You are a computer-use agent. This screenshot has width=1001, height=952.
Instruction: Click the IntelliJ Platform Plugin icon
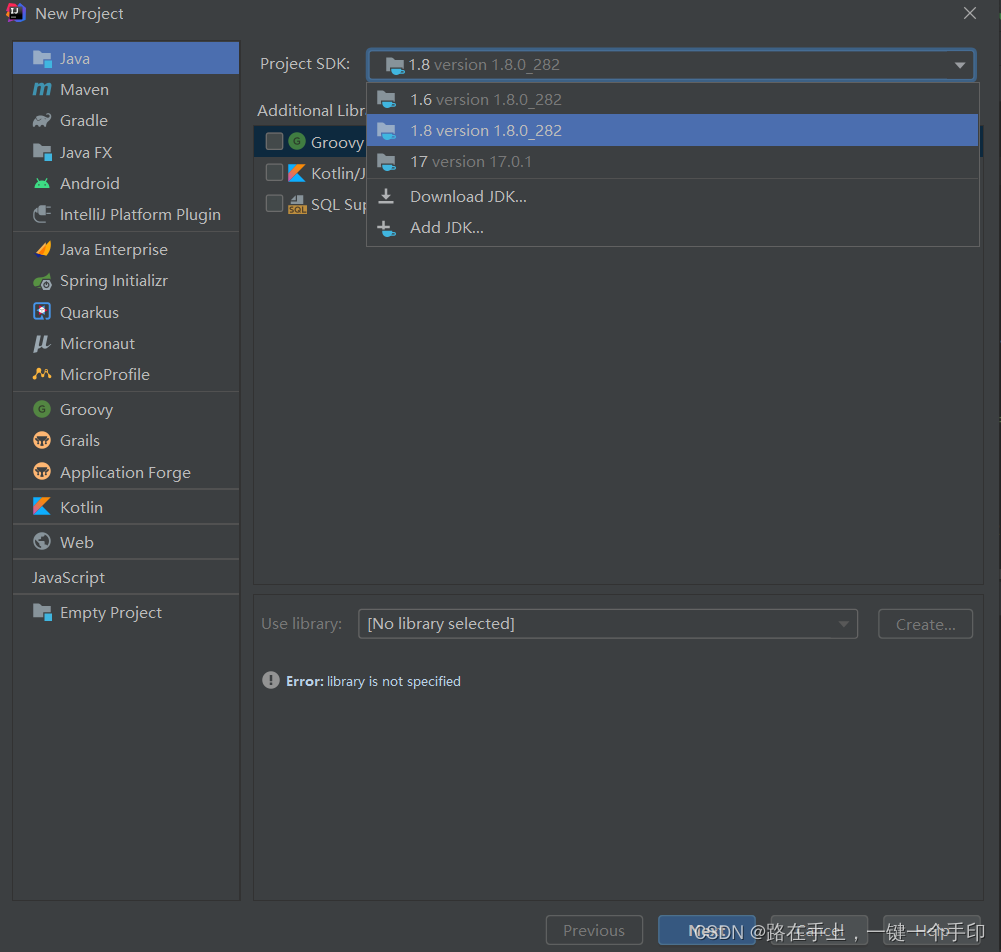(x=42, y=215)
